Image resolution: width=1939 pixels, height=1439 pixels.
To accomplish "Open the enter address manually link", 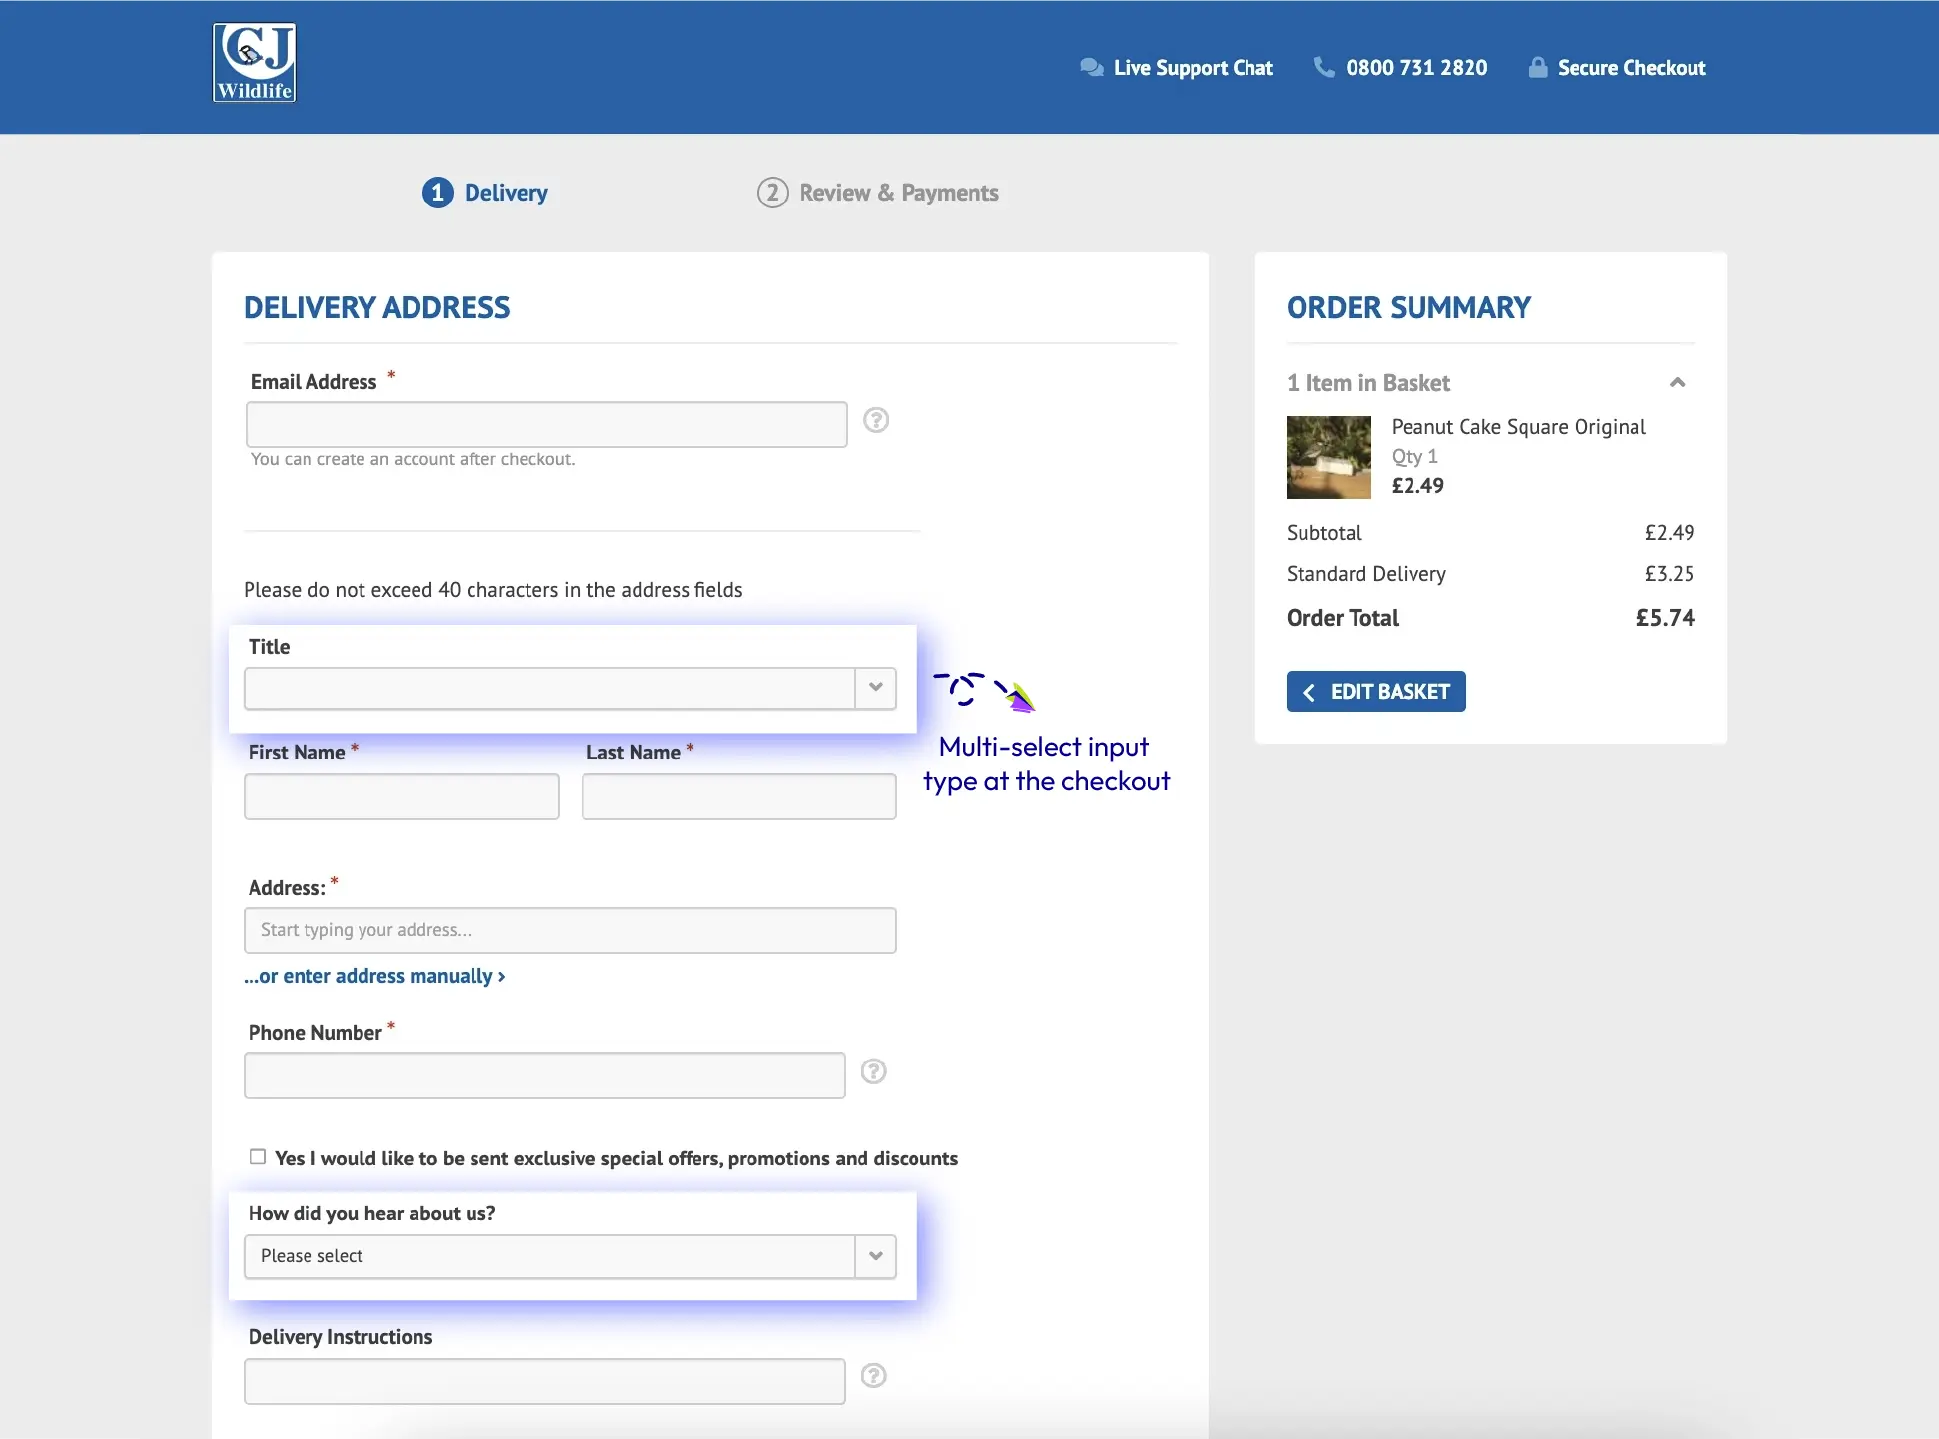I will click(x=375, y=976).
